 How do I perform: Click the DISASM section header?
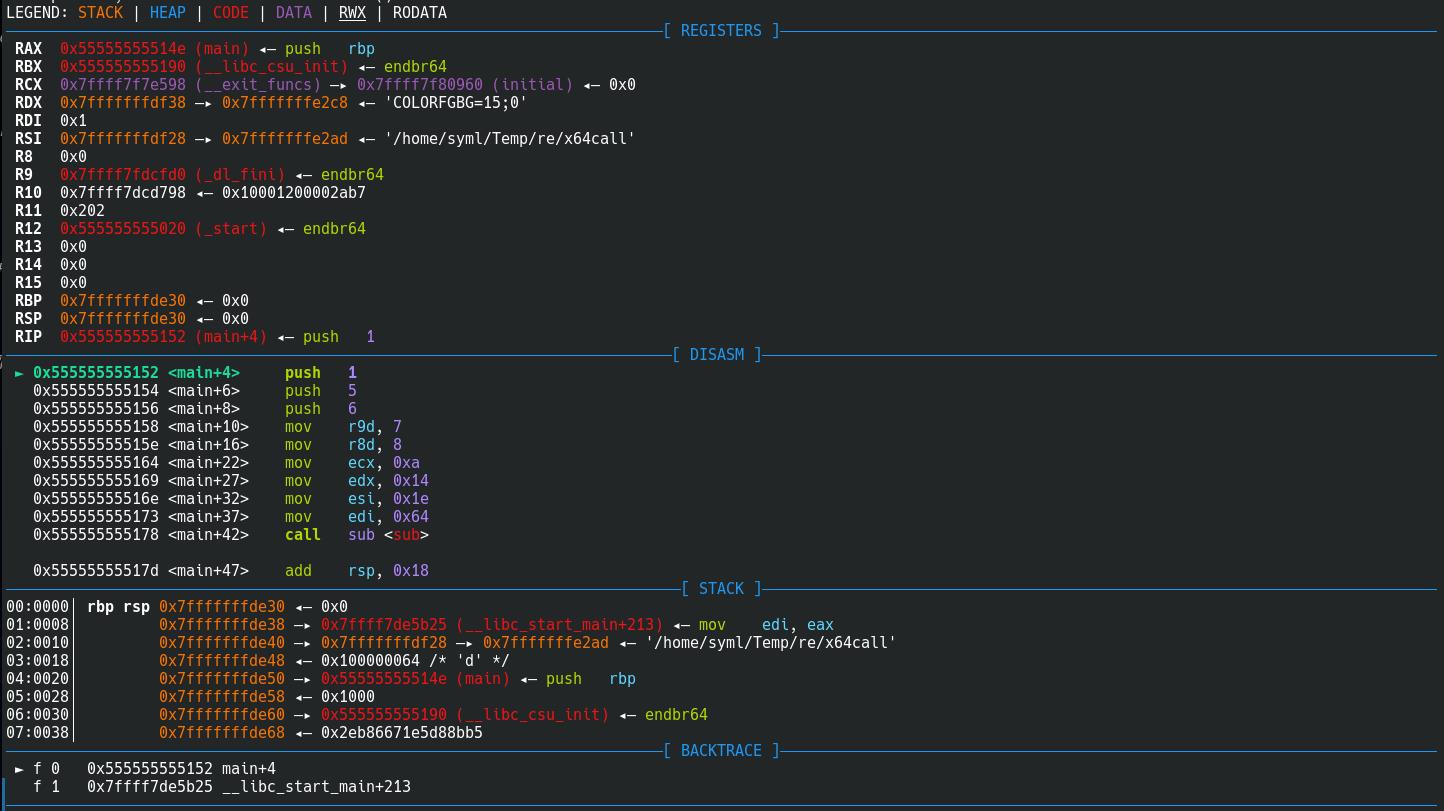[x=716, y=355]
